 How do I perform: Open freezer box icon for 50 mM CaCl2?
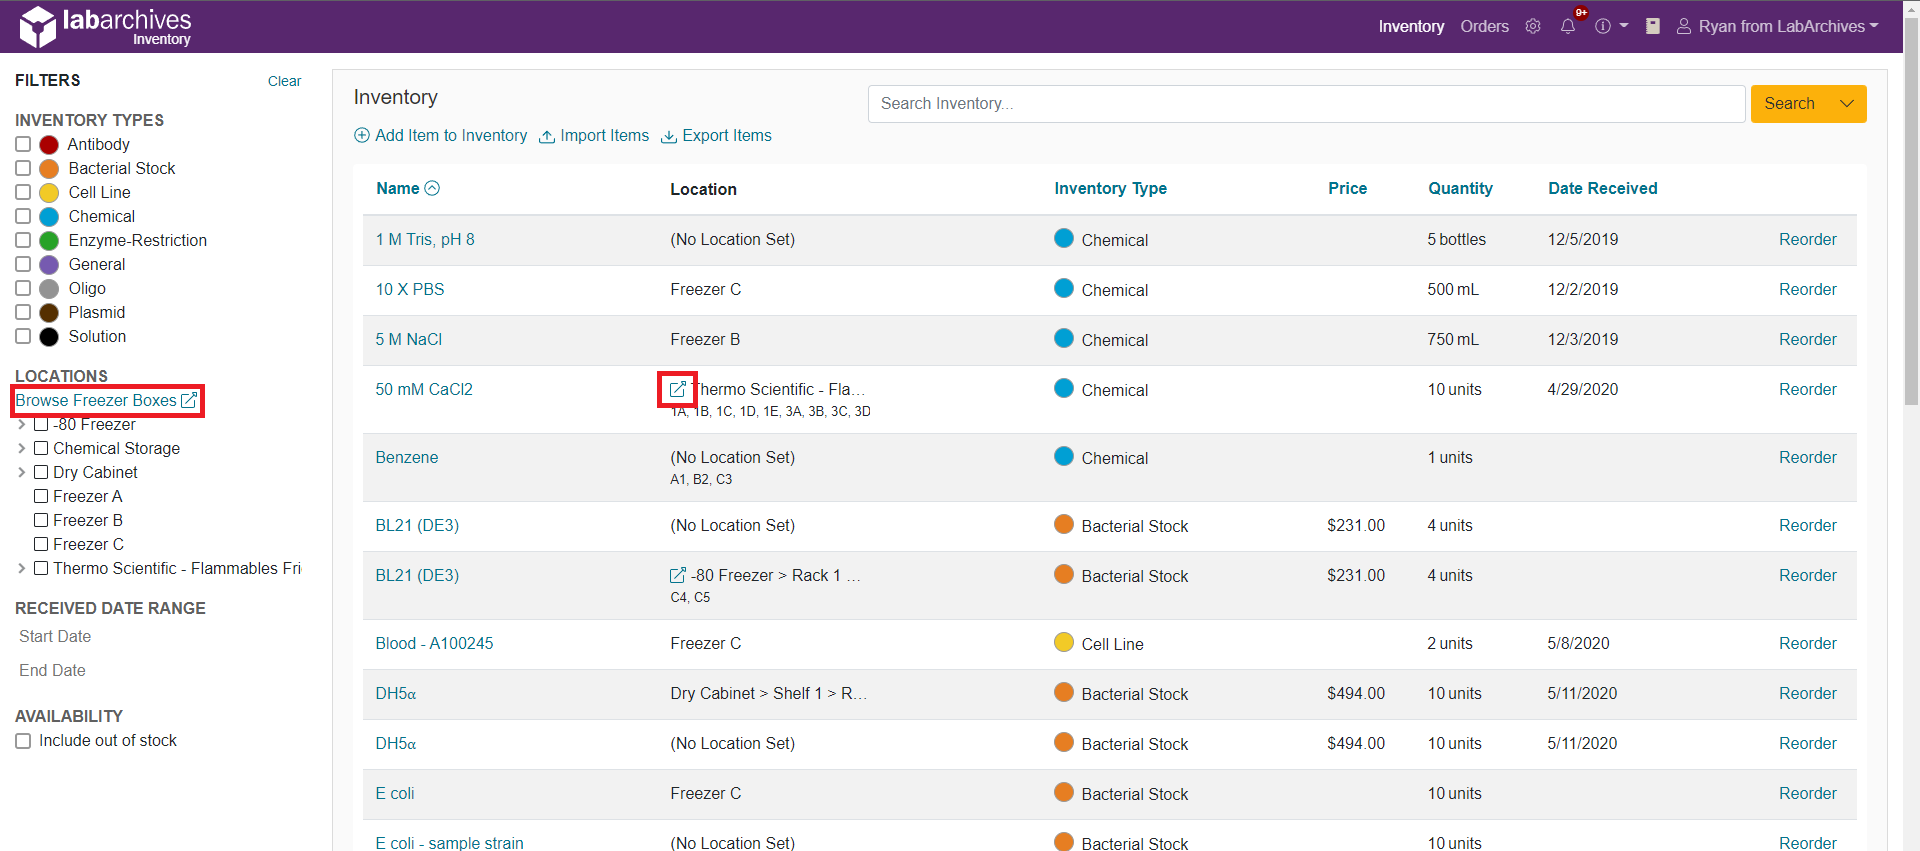click(x=677, y=389)
